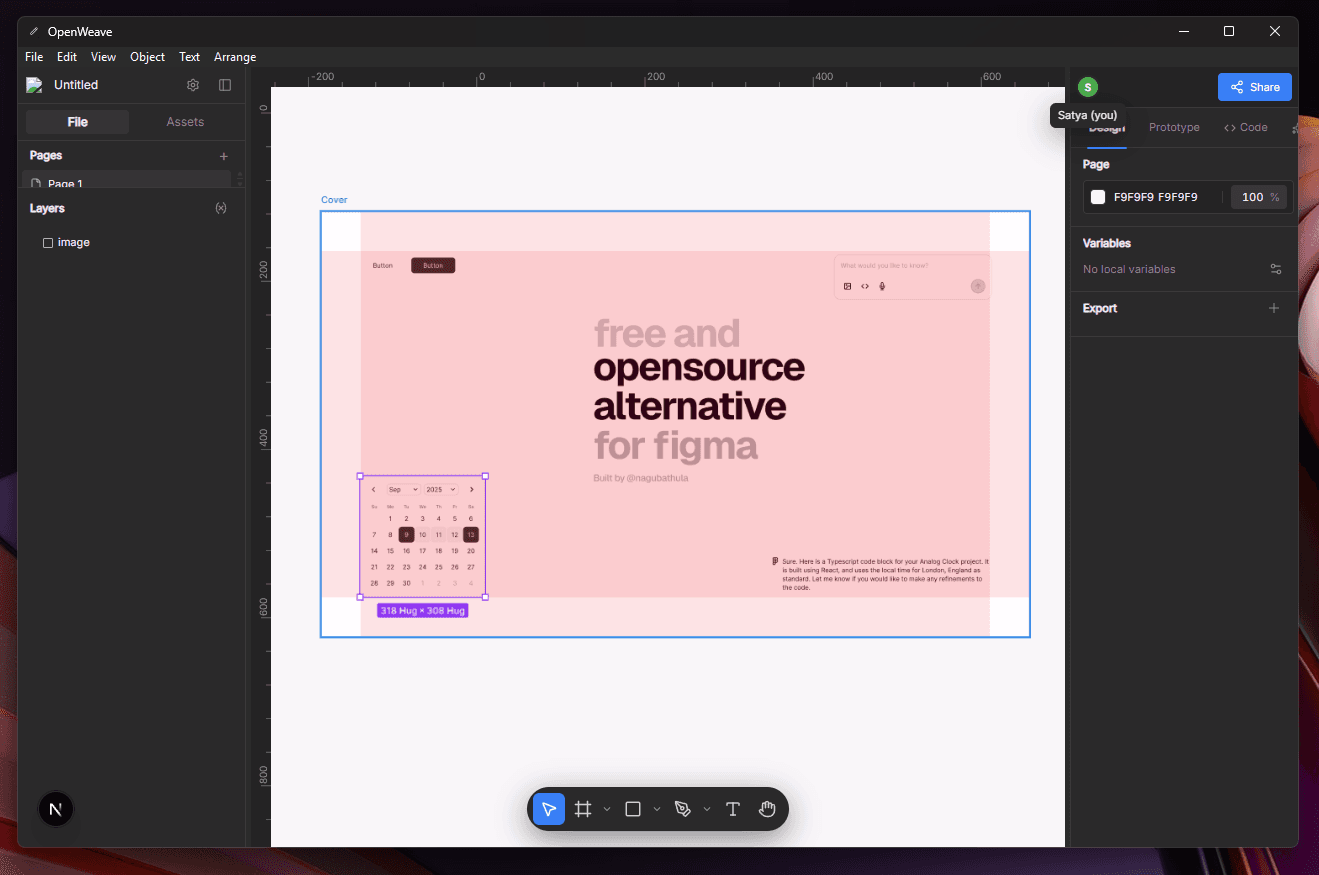The width and height of the screenshot is (1319, 875).
Task: Switch to the File tab
Action: pyautogui.click(x=77, y=122)
